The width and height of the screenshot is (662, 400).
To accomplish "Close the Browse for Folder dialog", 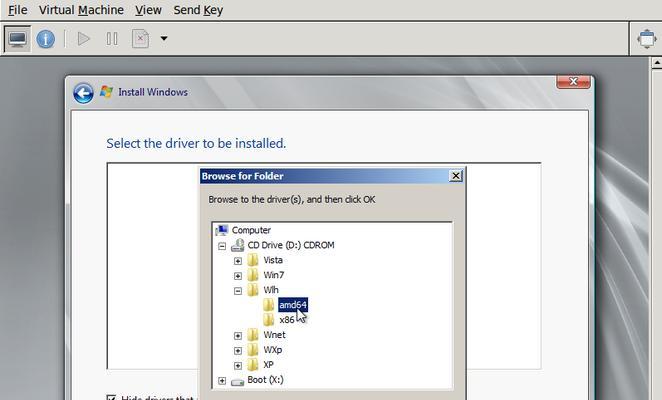I will [x=456, y=176].
